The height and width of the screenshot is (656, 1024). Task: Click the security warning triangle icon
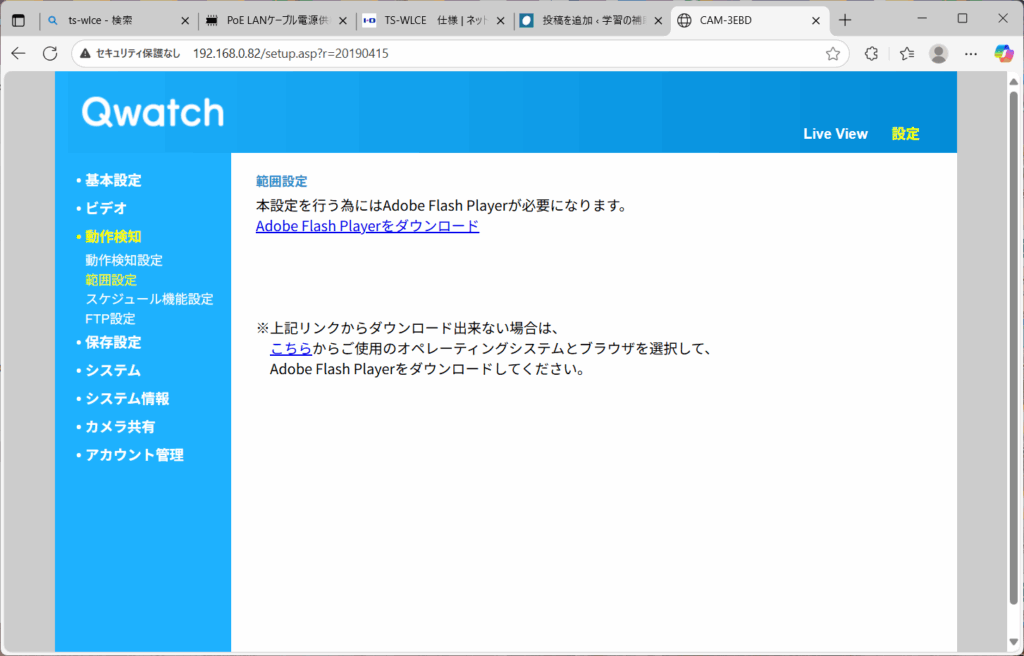(85, 54)
